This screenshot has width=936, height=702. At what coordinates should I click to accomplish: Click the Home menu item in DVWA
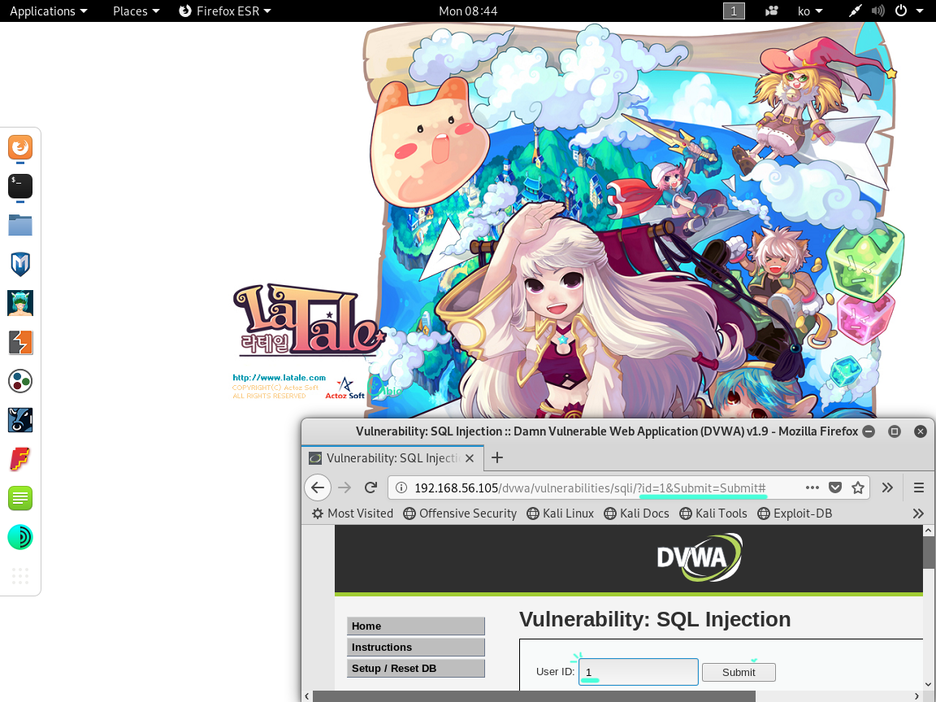click(x=415, y=626)
